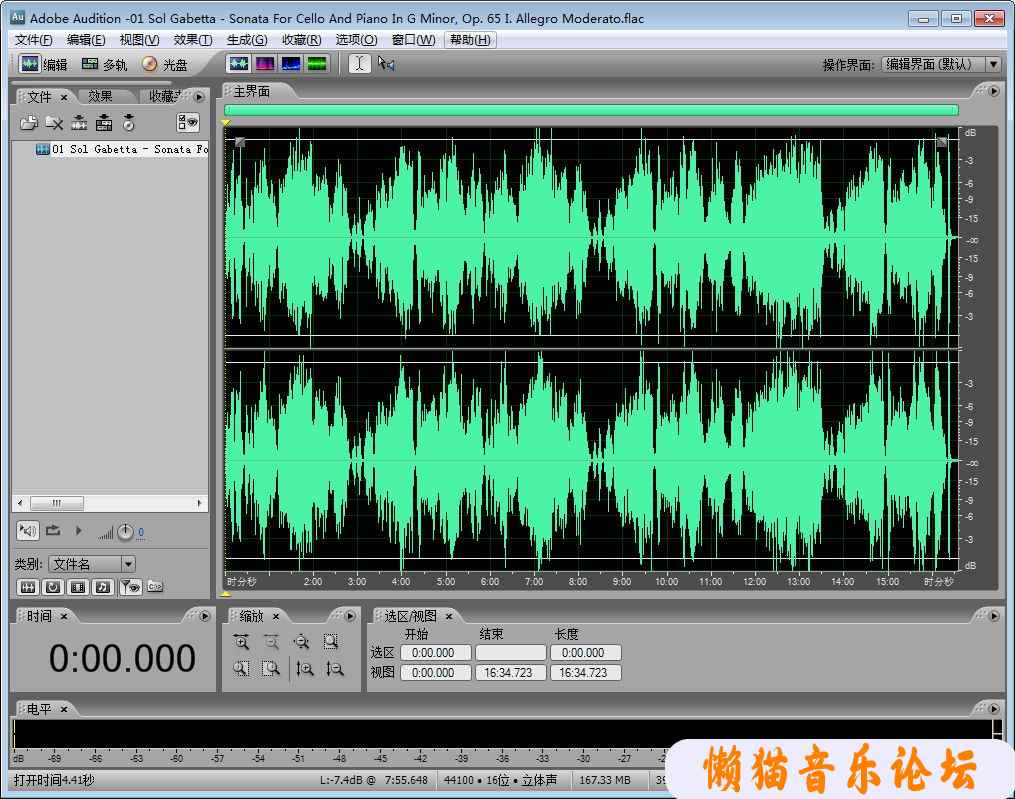Open the 帮助(H) menu

[x=469, y=40]
